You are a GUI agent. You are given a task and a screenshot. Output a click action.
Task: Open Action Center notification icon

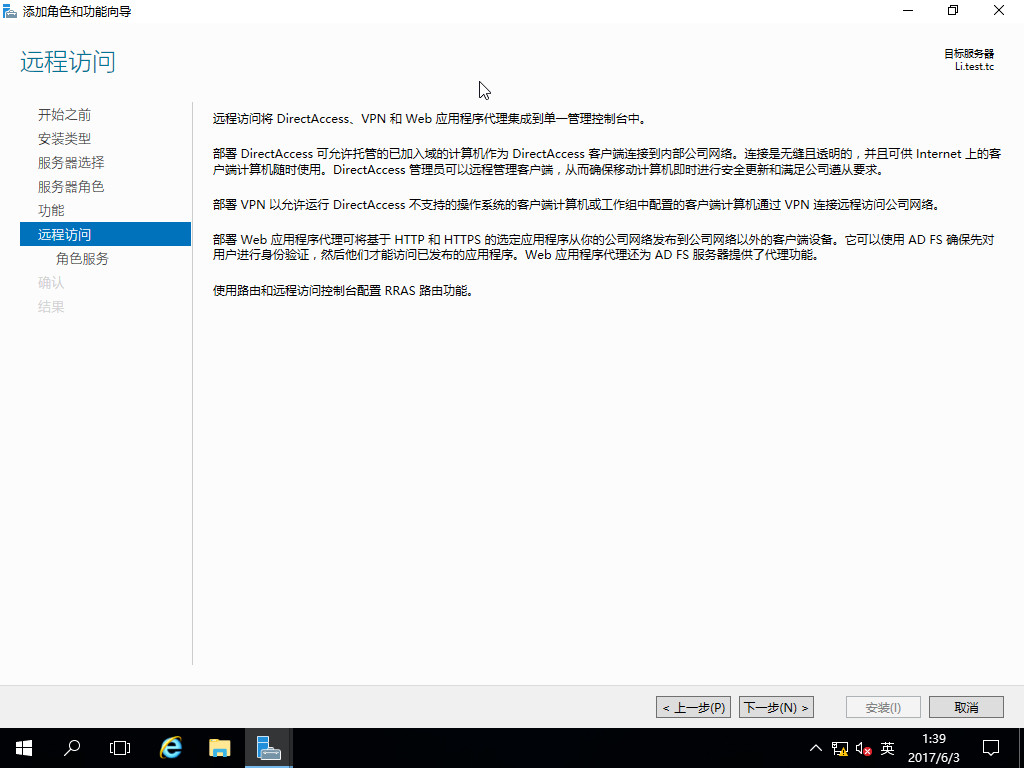pos(991,748)
